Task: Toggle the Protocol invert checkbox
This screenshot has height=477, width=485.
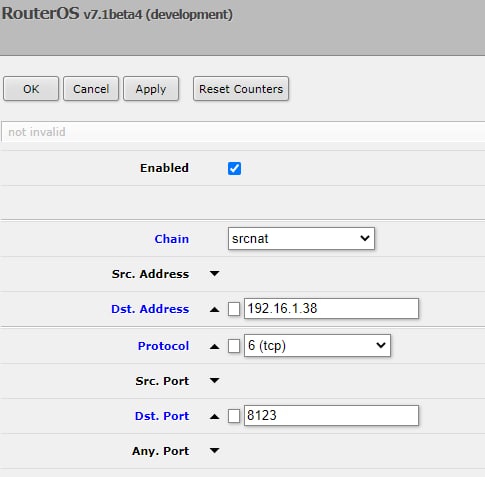Action: click(x=234, y=346)
